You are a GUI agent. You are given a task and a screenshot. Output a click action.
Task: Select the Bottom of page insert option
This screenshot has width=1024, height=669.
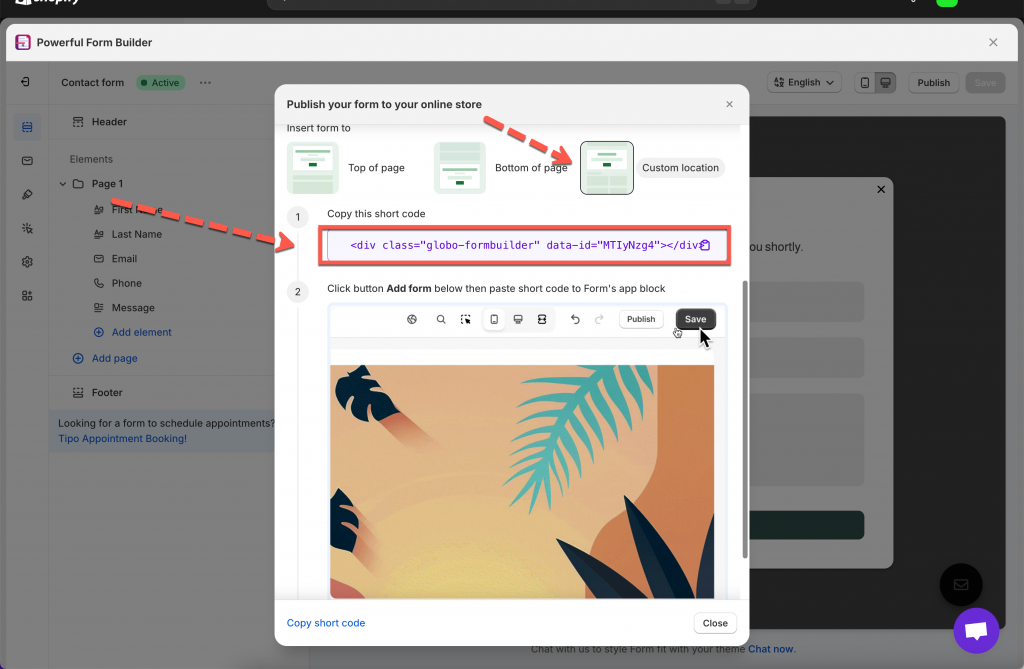[460, 168]
